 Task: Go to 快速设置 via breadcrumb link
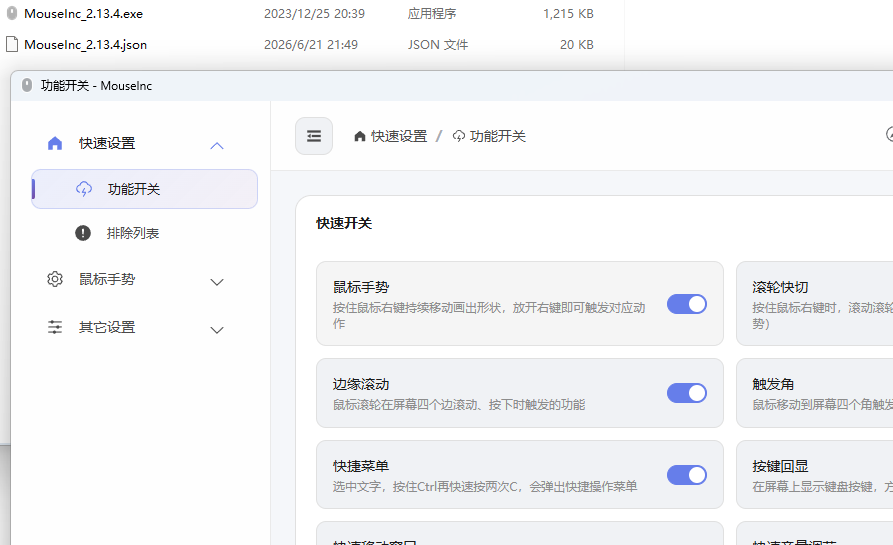click(399, 136)
